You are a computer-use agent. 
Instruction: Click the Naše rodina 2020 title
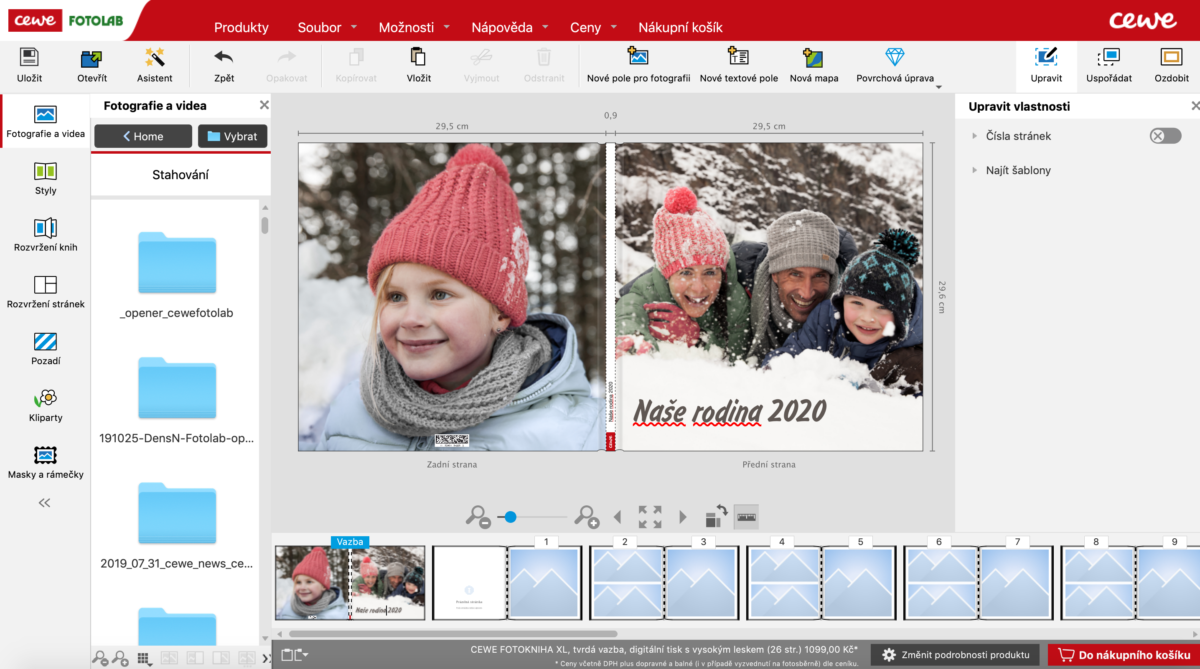tap(729, 411)
